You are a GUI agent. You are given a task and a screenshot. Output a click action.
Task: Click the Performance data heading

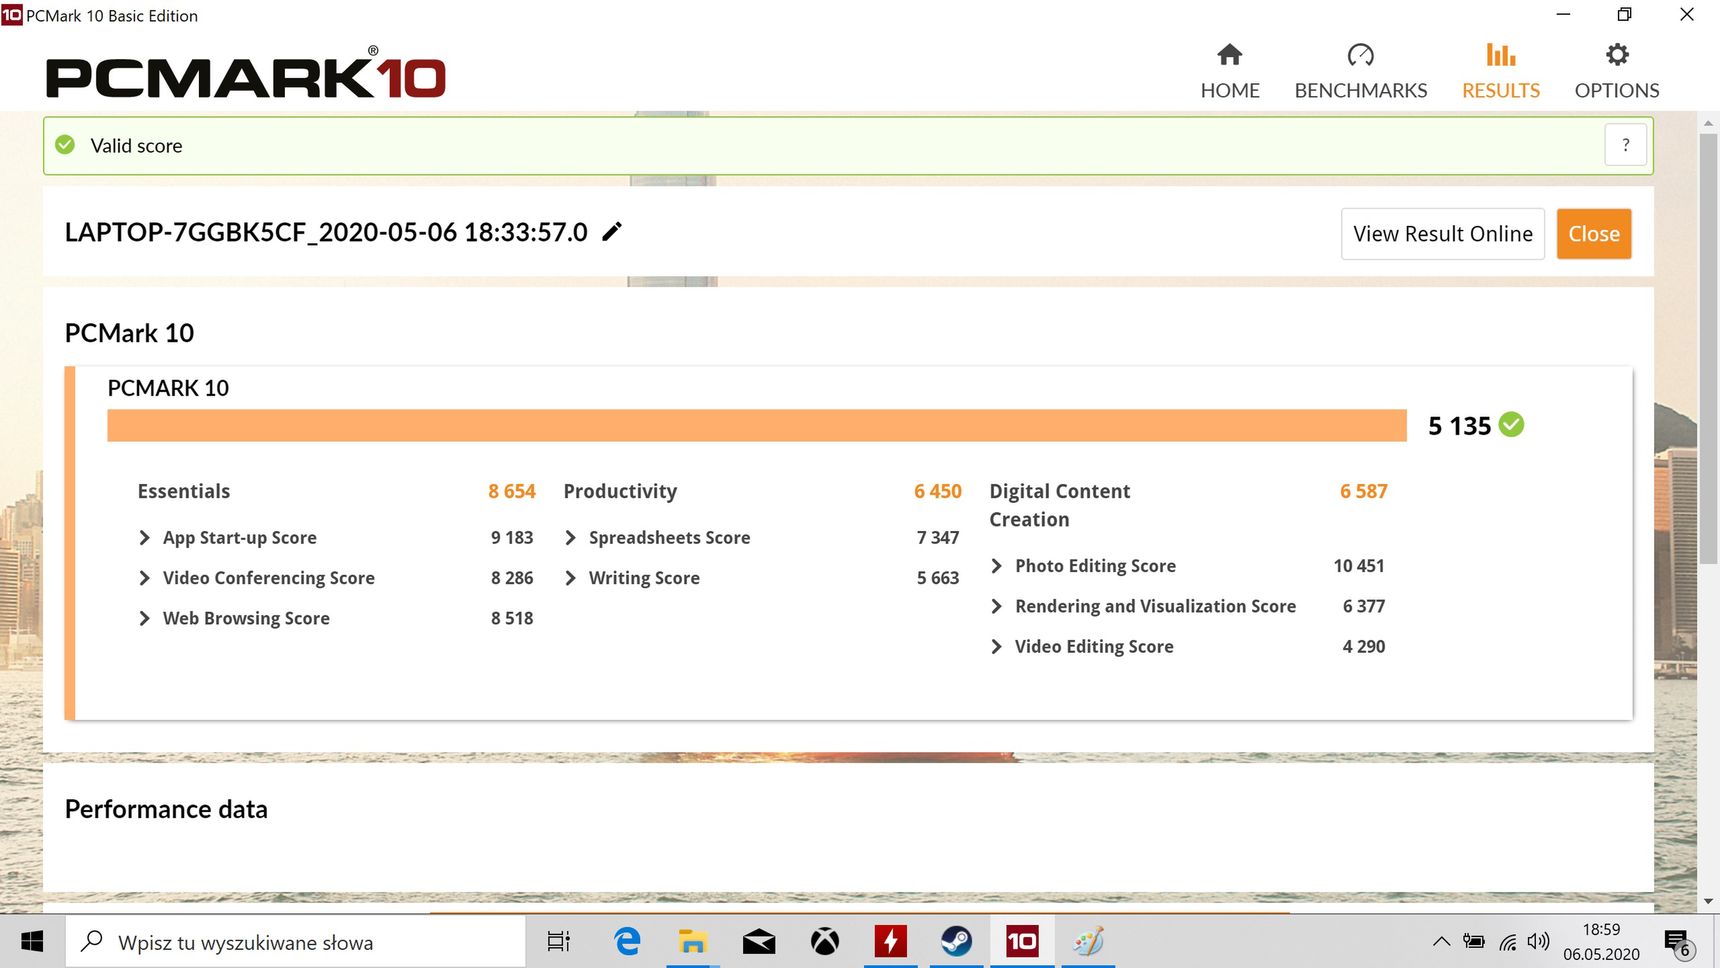[166, 809]
